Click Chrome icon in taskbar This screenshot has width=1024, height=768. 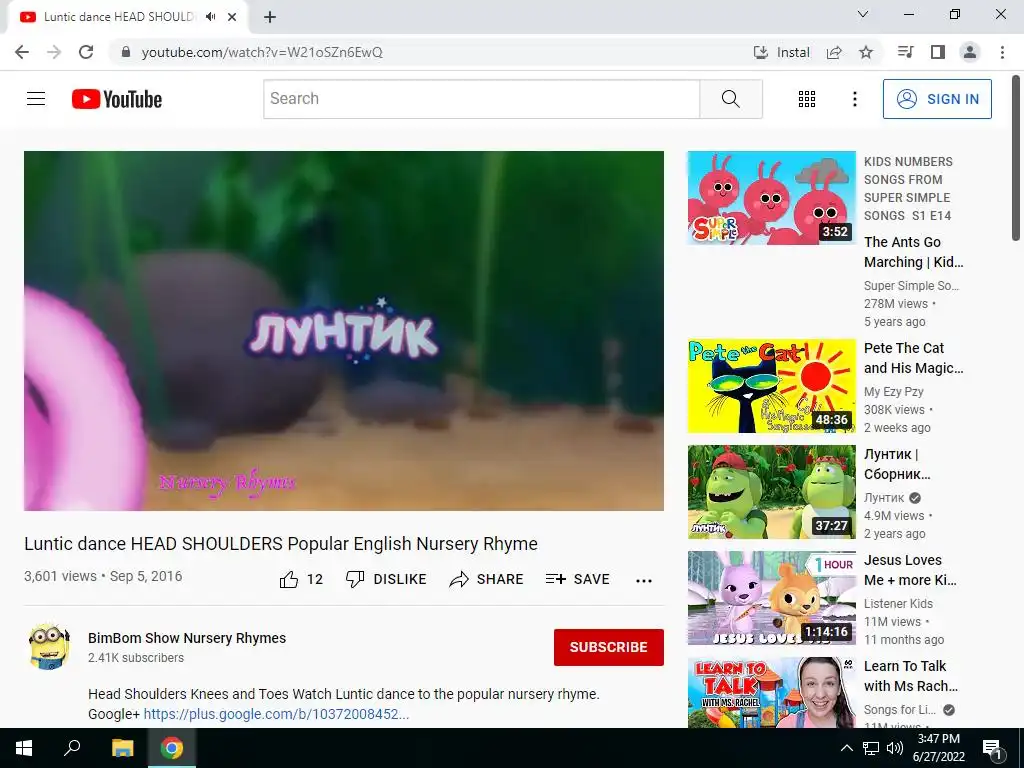click(x=172, y=748)
